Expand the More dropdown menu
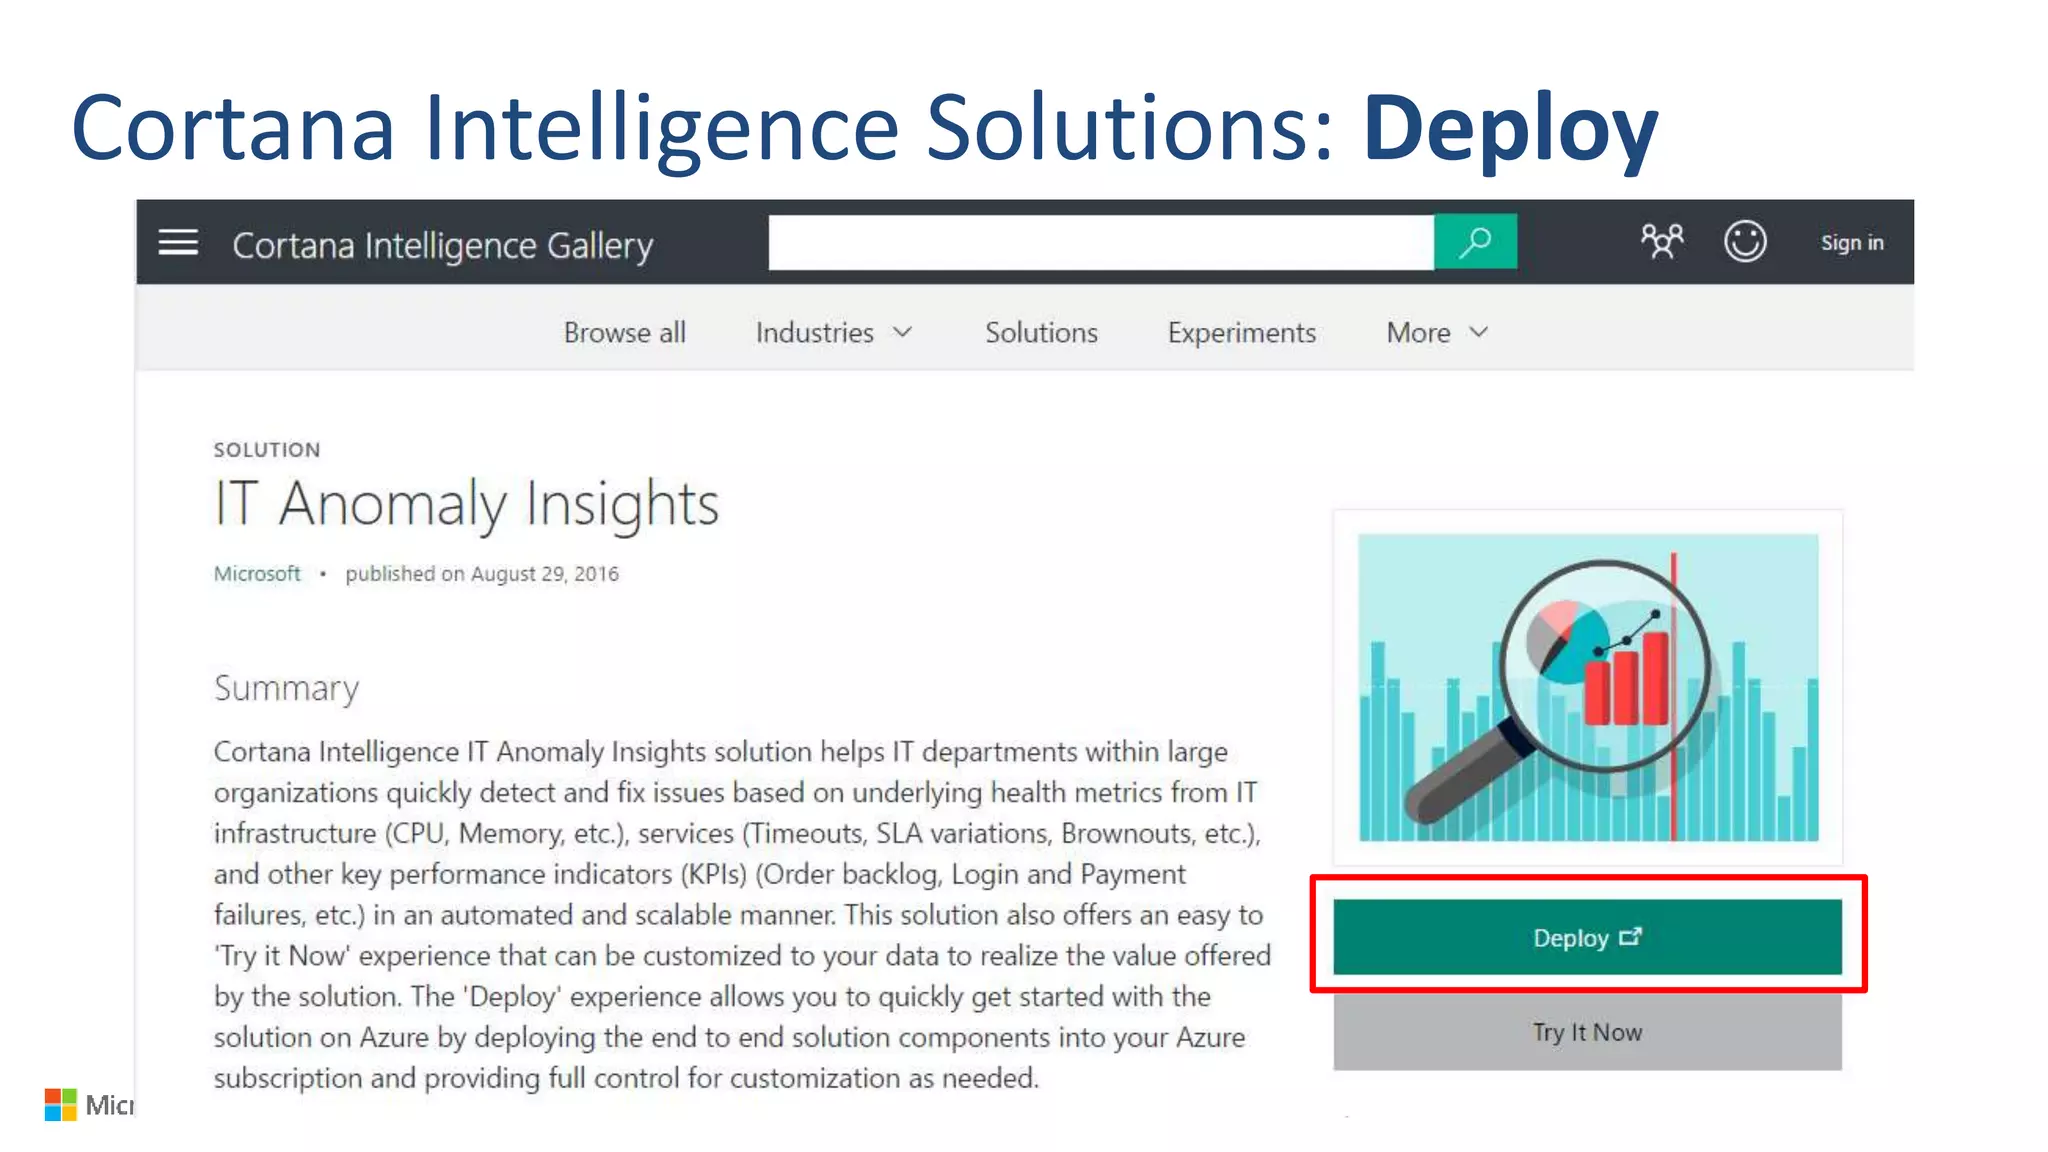Viewport: 2048px width, 1152px height. (x=1418, y=333)
